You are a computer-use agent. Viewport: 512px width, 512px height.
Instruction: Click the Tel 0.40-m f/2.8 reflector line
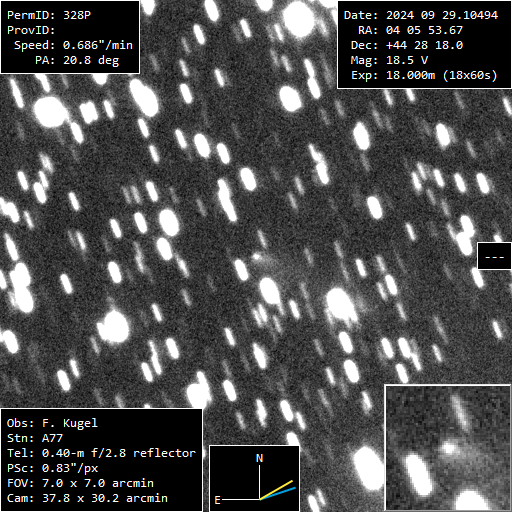(x=101, y=453)
